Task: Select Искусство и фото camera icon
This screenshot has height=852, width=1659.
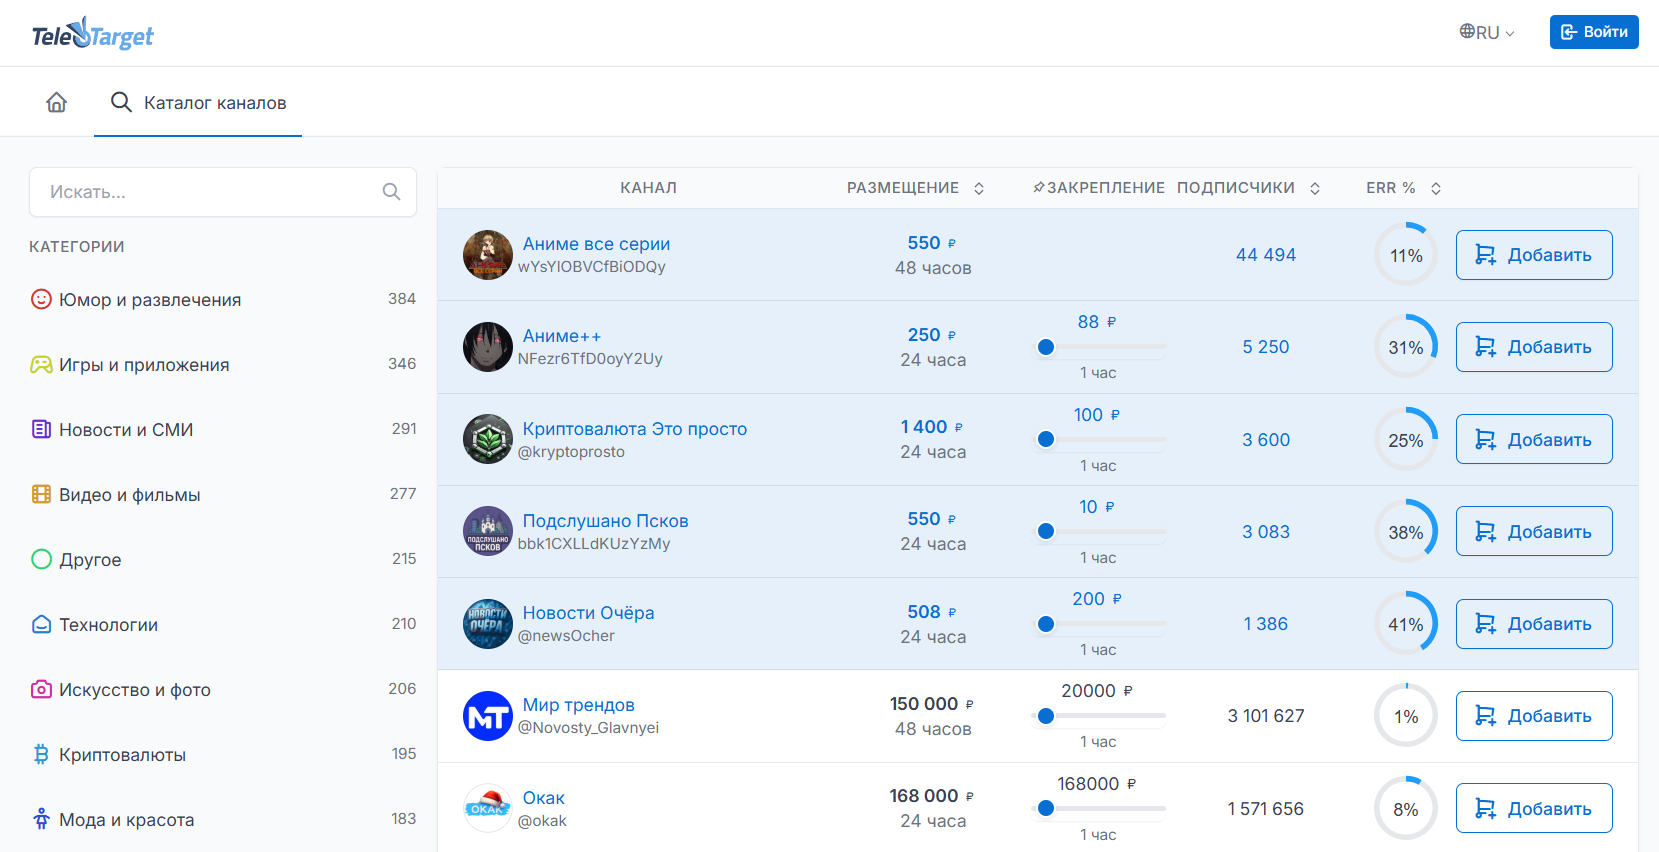Action: click(41, 689)
